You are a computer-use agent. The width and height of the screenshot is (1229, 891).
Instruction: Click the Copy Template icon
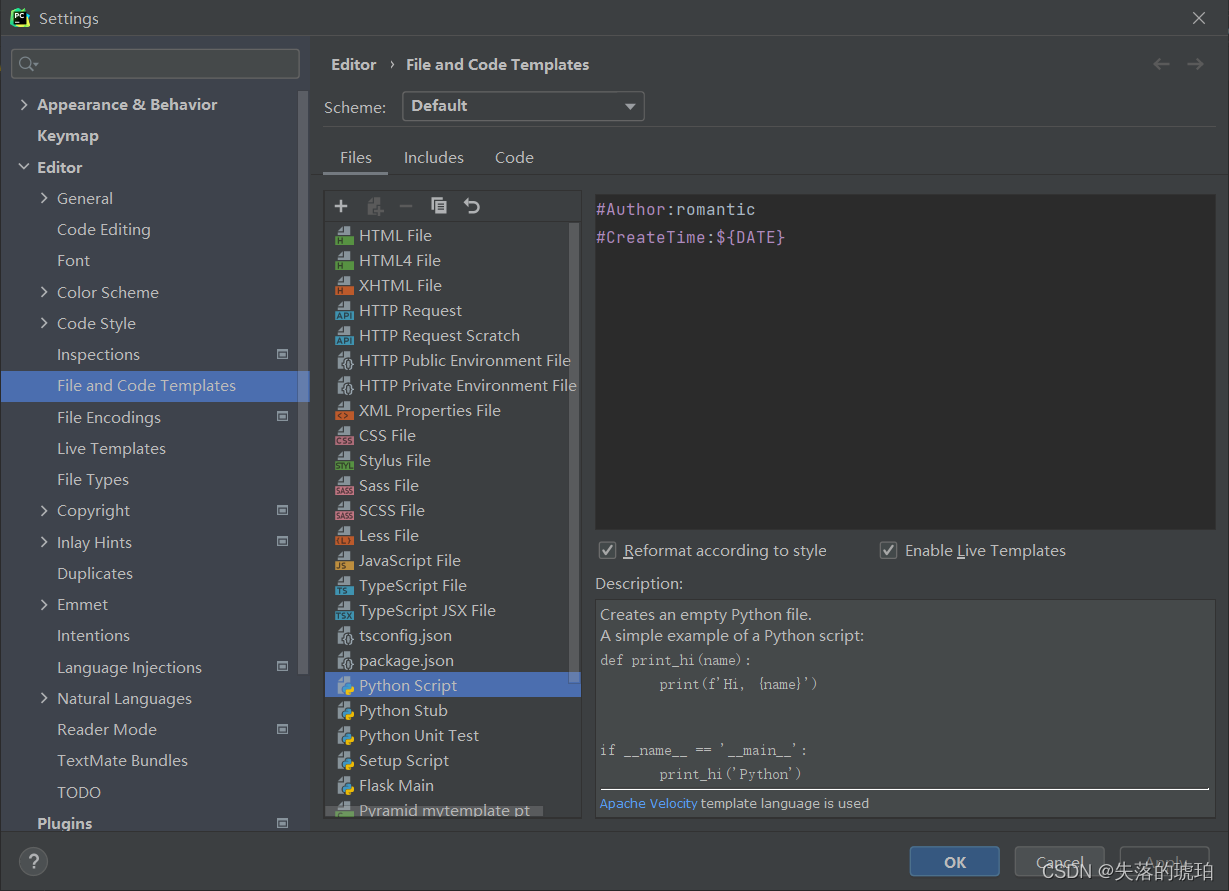pyautogui.click(x=439, y=206)
